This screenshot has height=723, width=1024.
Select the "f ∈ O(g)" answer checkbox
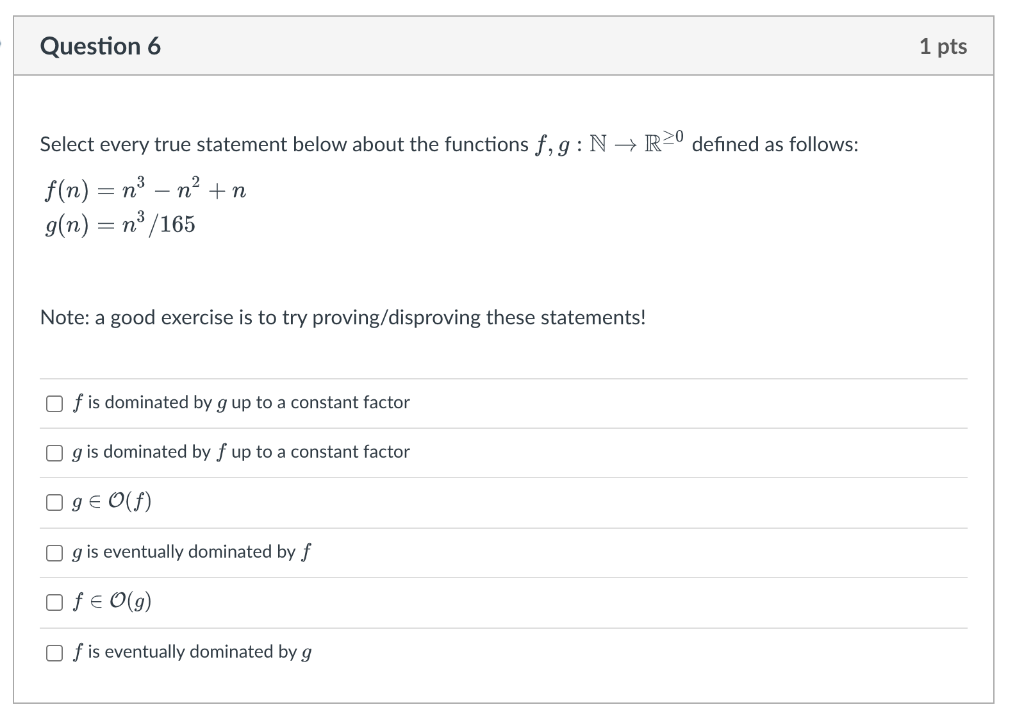(53, 602)
